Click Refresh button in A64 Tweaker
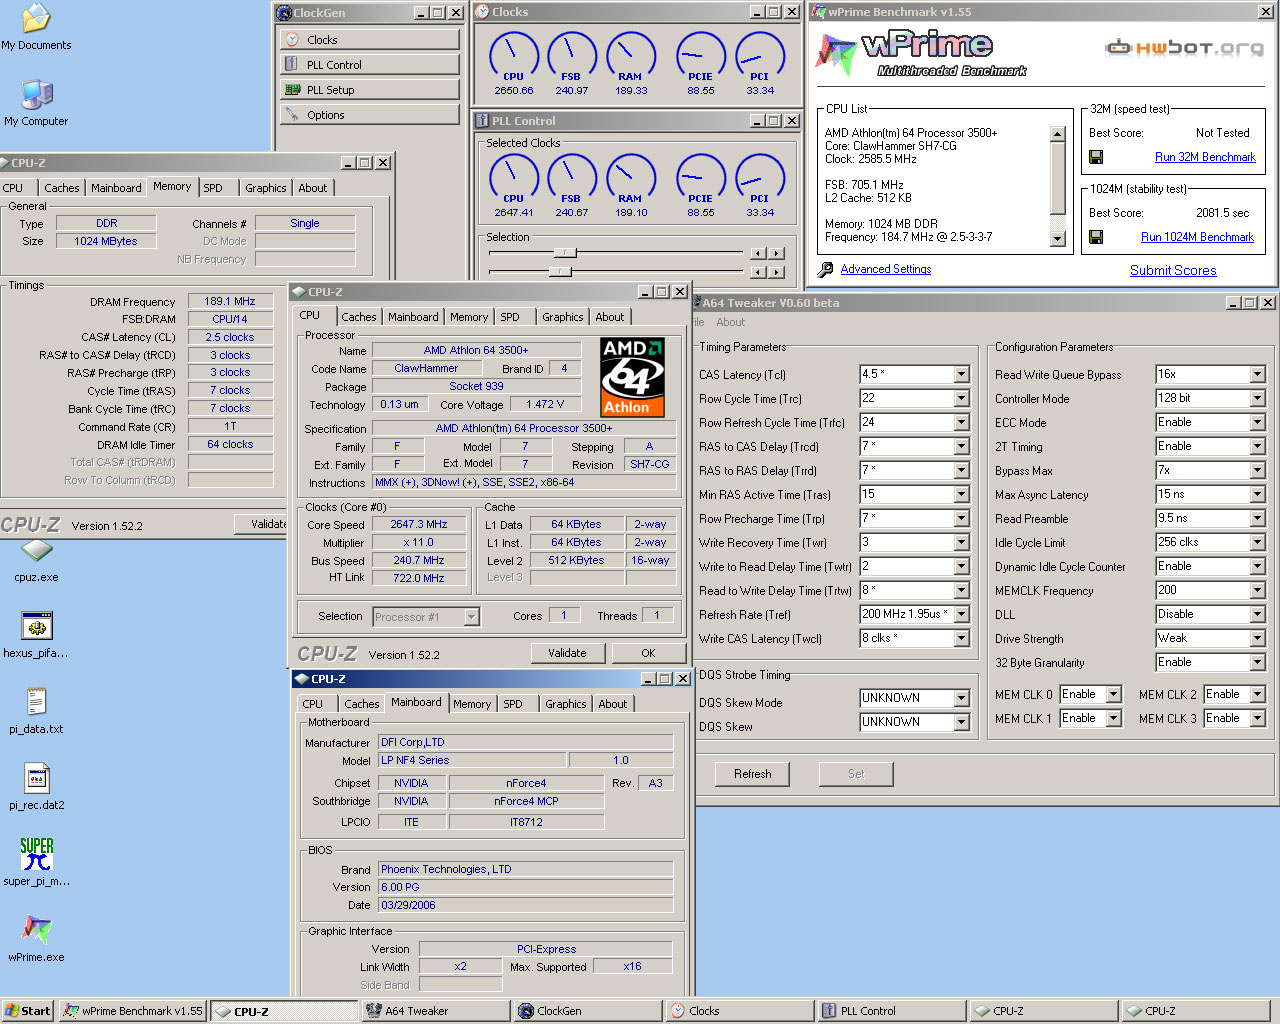The image size is (1280, 1024). pos(752,774)
